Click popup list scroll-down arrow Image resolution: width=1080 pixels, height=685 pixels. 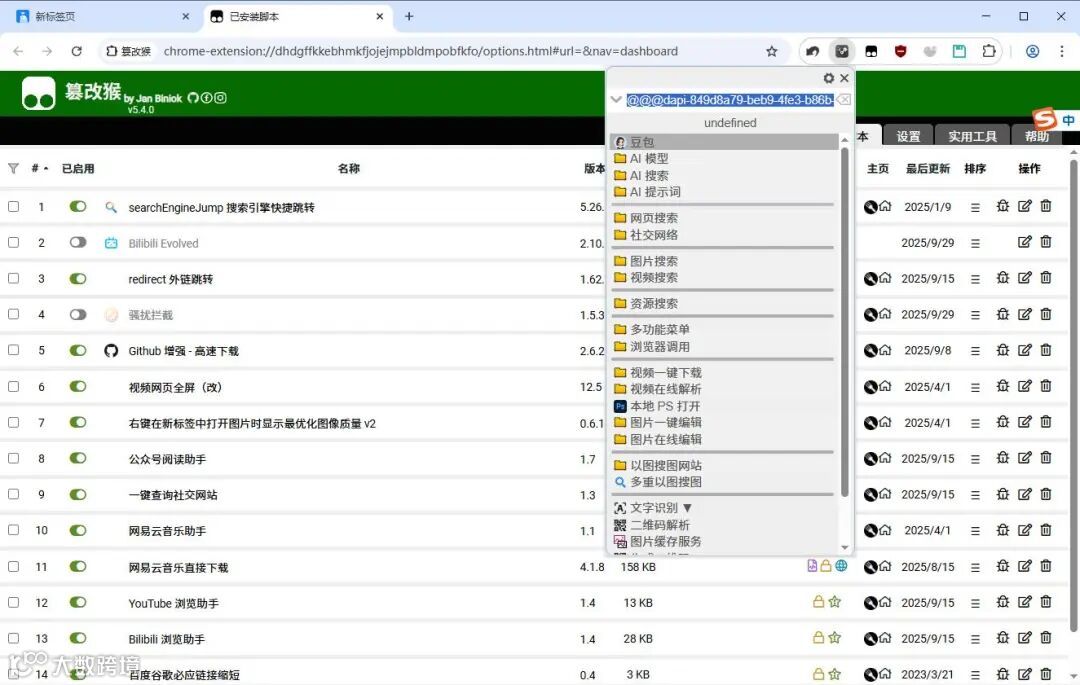coord(845,548)
